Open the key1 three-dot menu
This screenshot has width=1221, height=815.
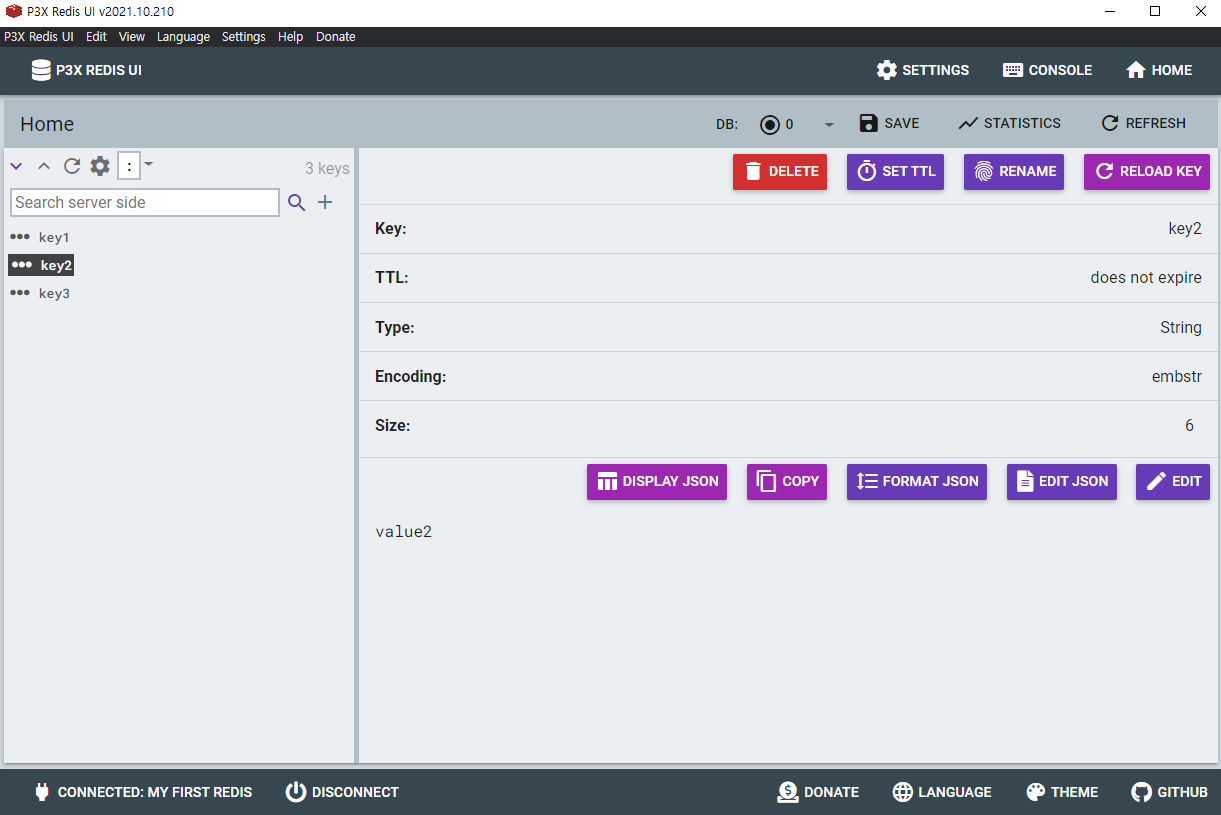point(19,237)
